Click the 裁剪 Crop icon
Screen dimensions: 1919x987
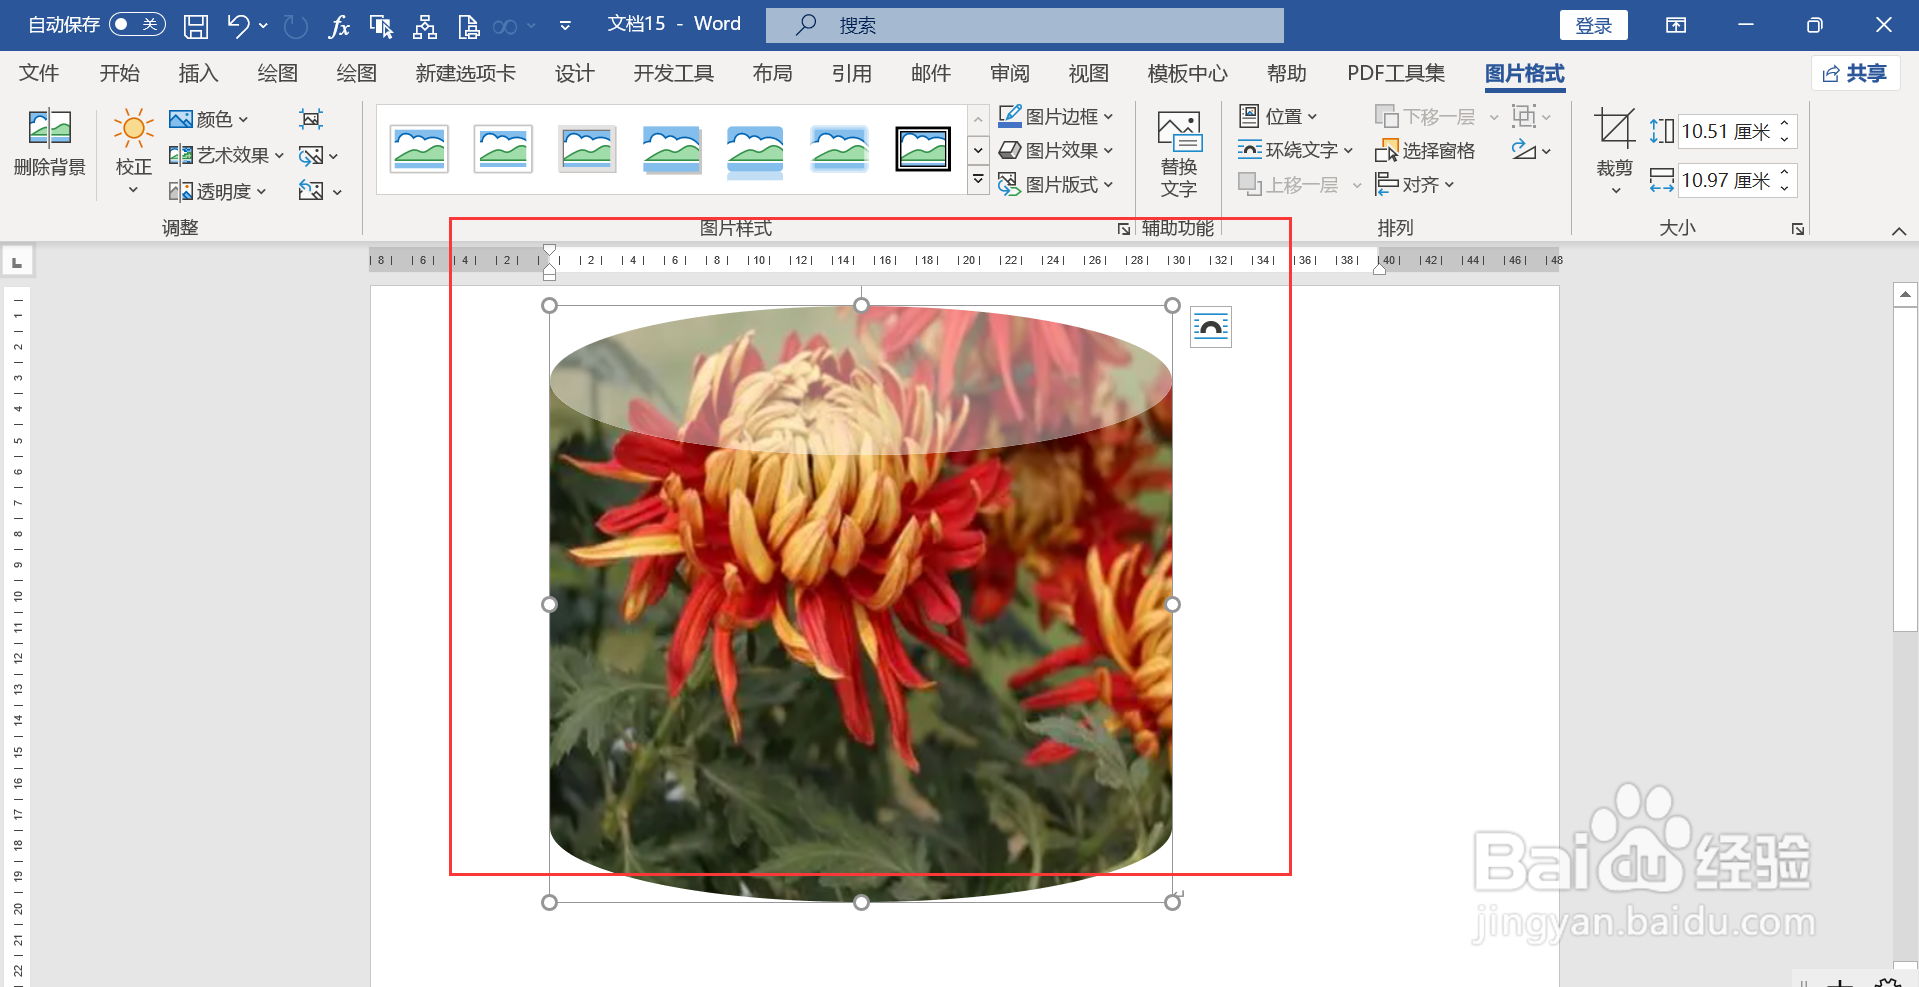[x=1614, y=130]
